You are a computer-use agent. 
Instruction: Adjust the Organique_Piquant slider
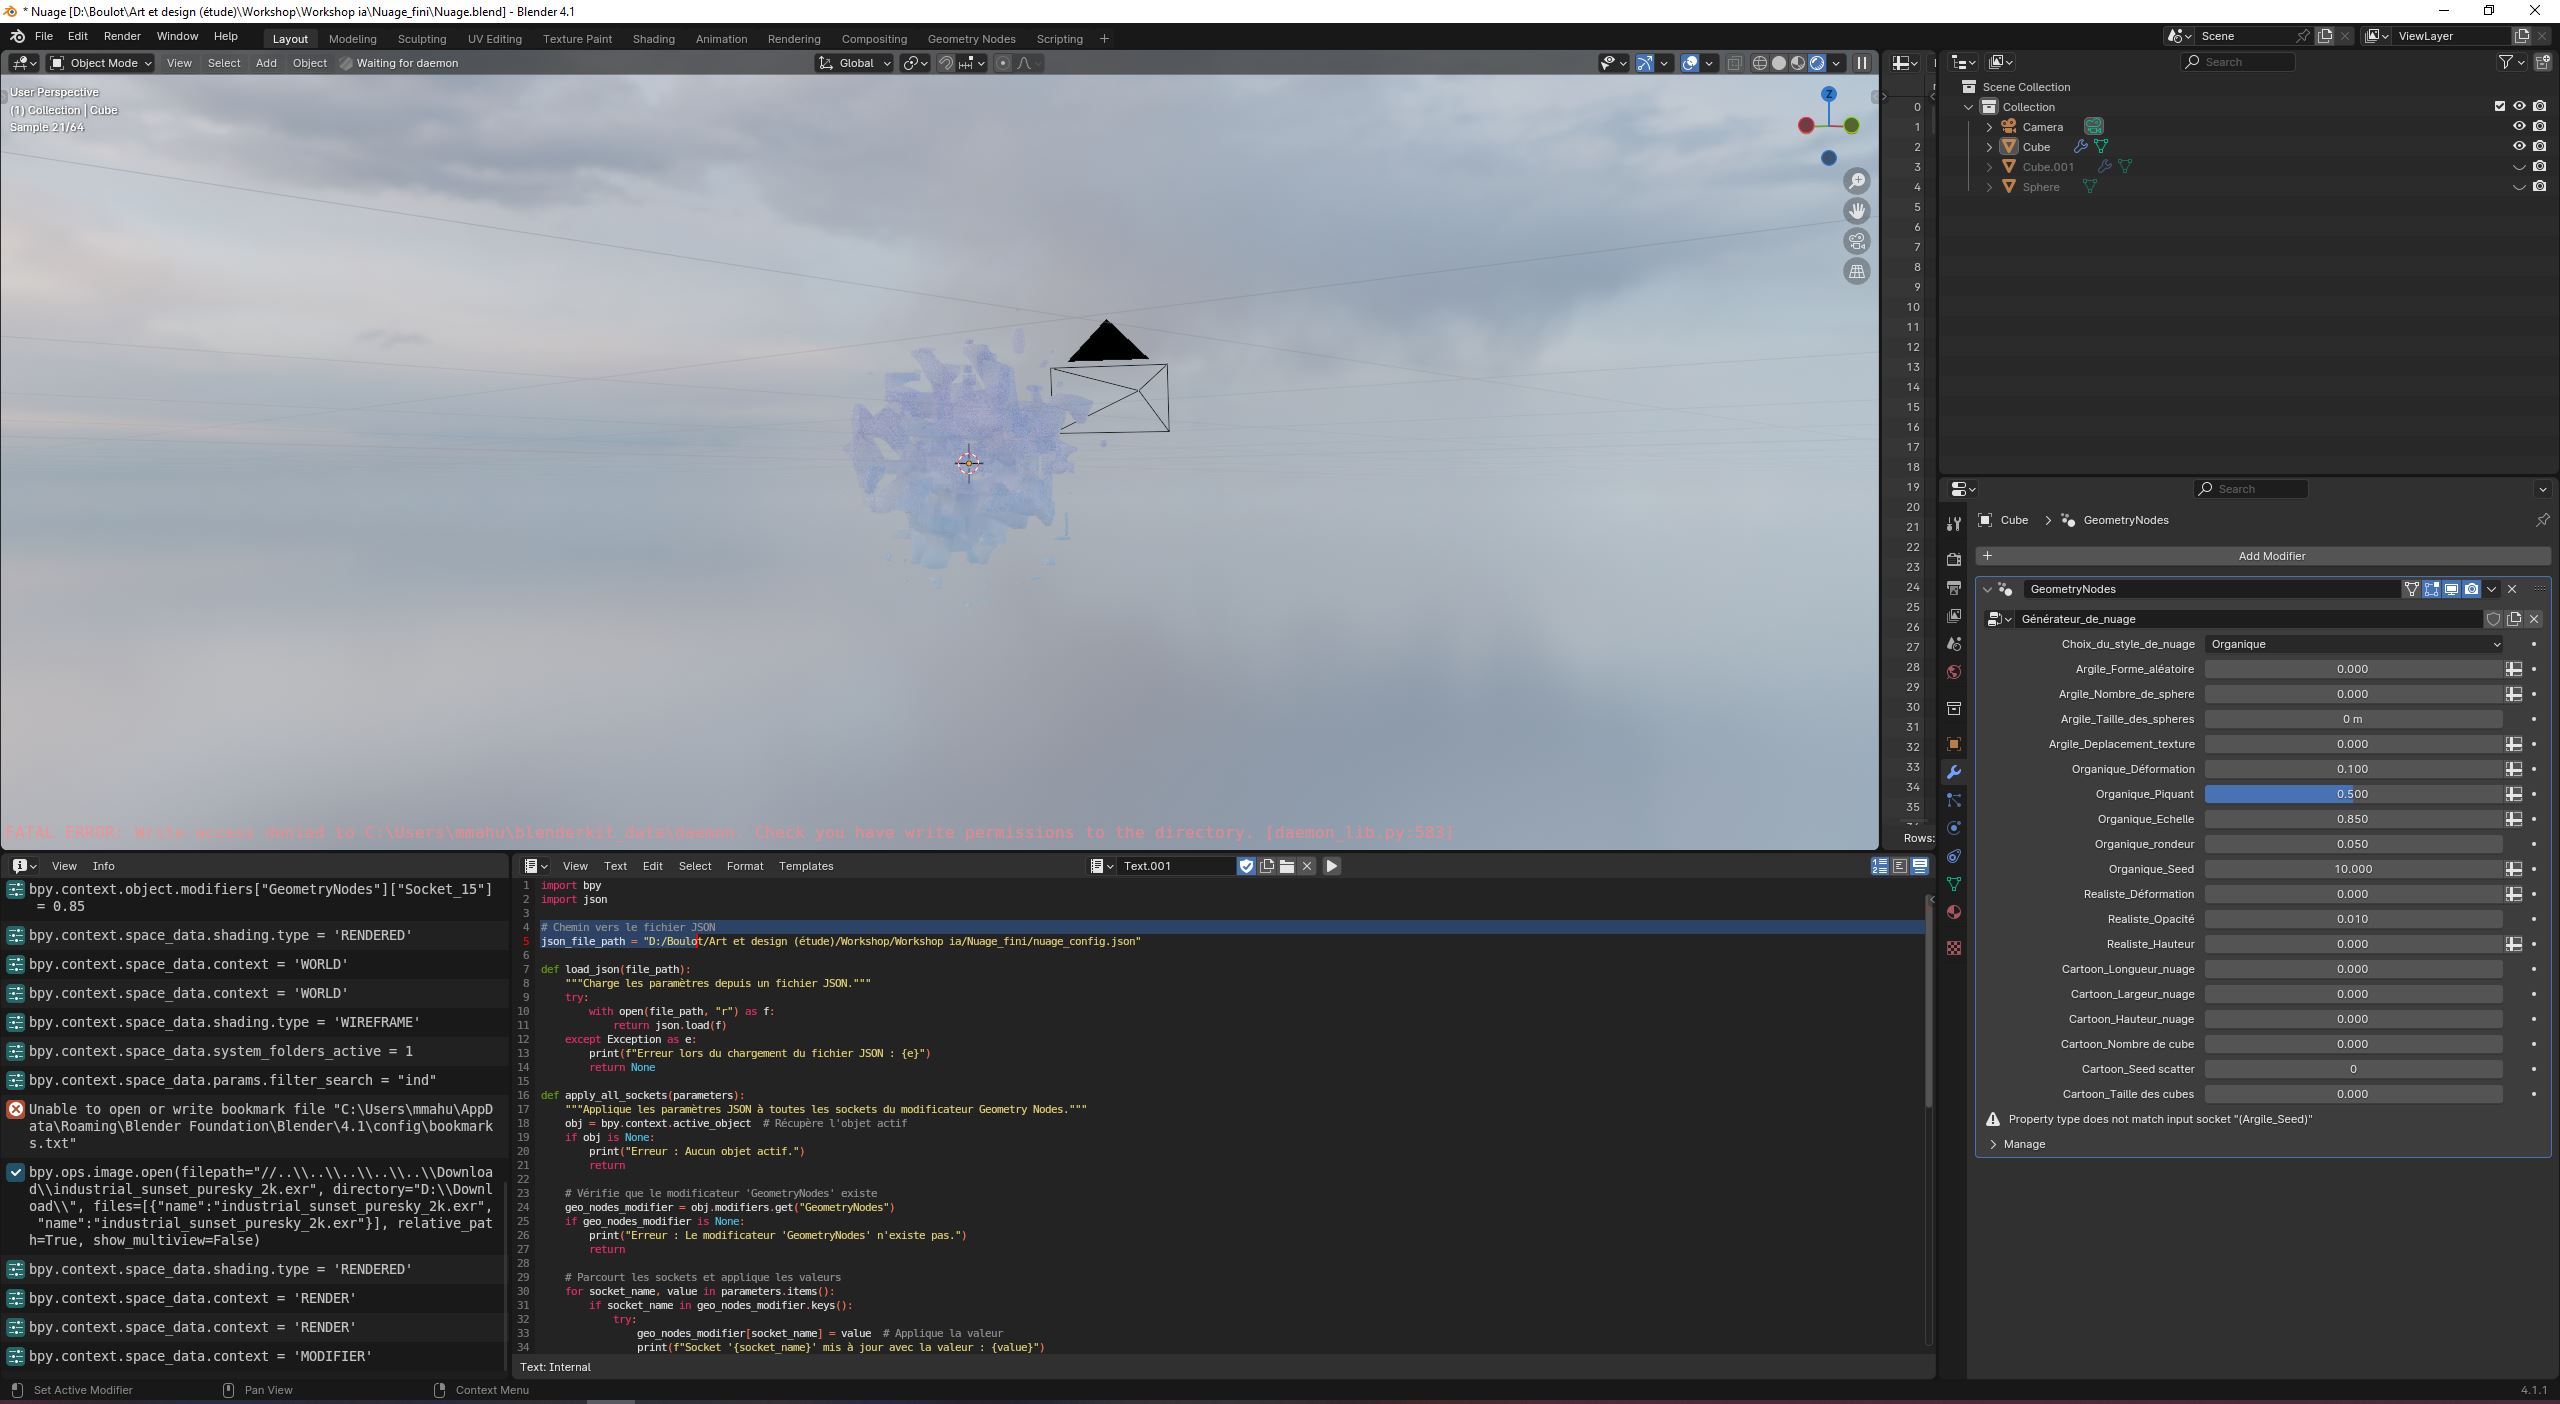2352,794
